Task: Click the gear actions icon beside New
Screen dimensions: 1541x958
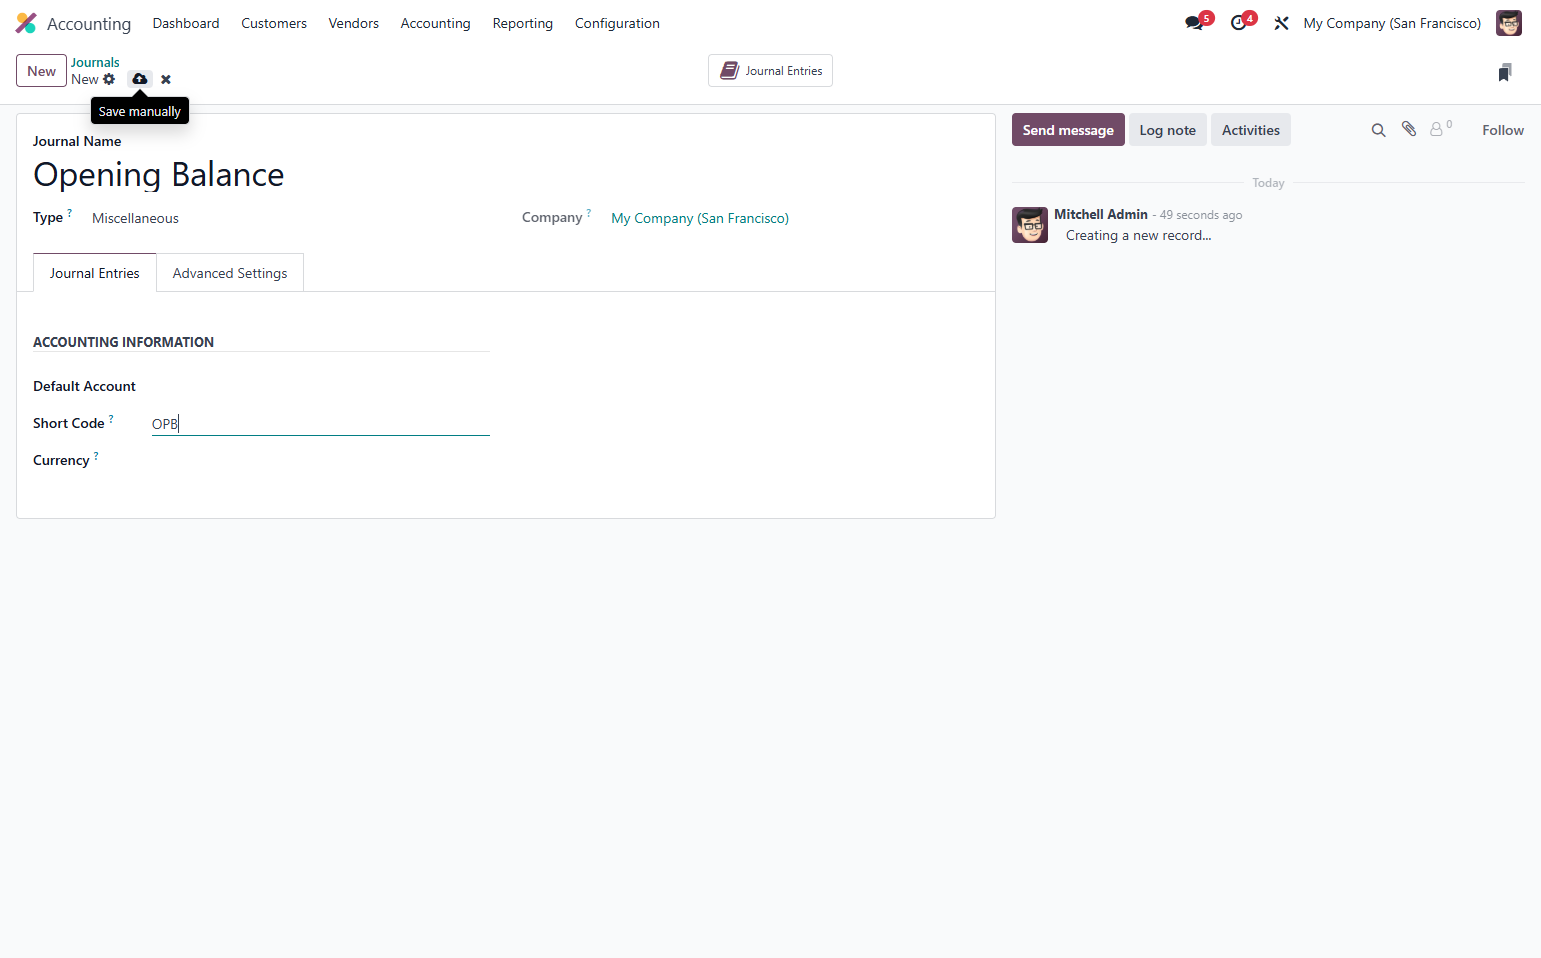Action: click(109, 79)
